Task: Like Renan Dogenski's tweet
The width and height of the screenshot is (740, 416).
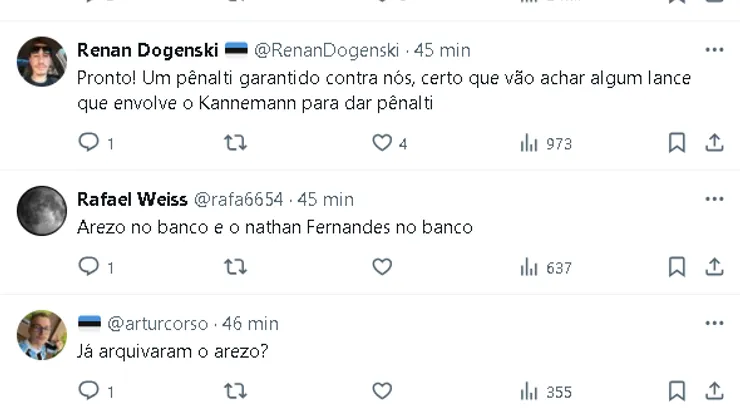Action: (x=381, y=143)
